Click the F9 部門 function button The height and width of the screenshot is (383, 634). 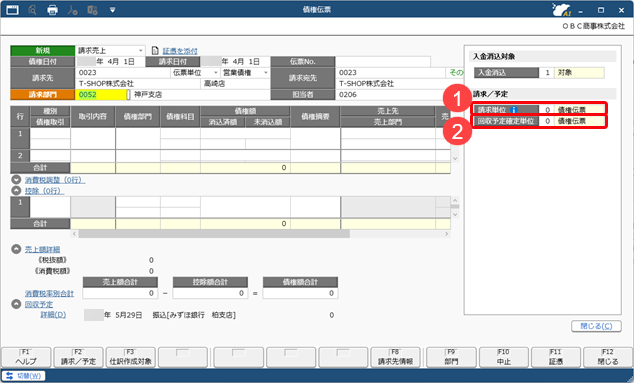click(451, 357)
